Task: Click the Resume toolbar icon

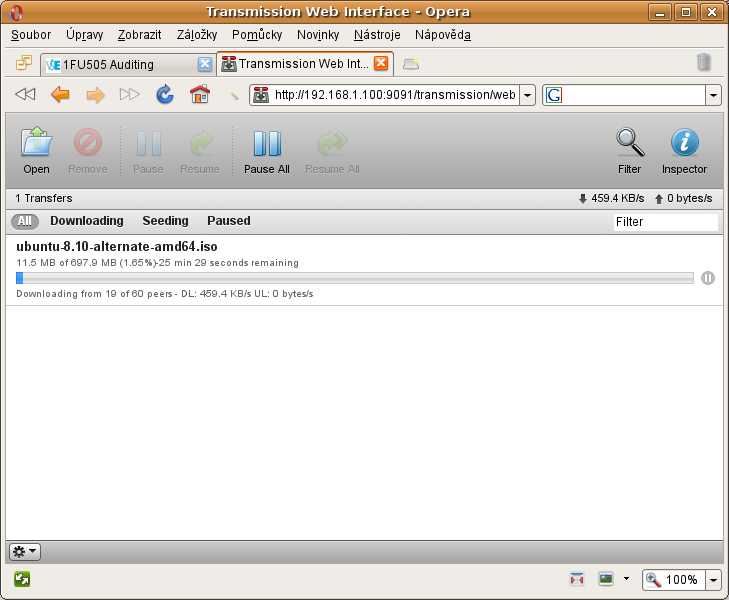Action: pyautogui.click(x=200, y=150)
